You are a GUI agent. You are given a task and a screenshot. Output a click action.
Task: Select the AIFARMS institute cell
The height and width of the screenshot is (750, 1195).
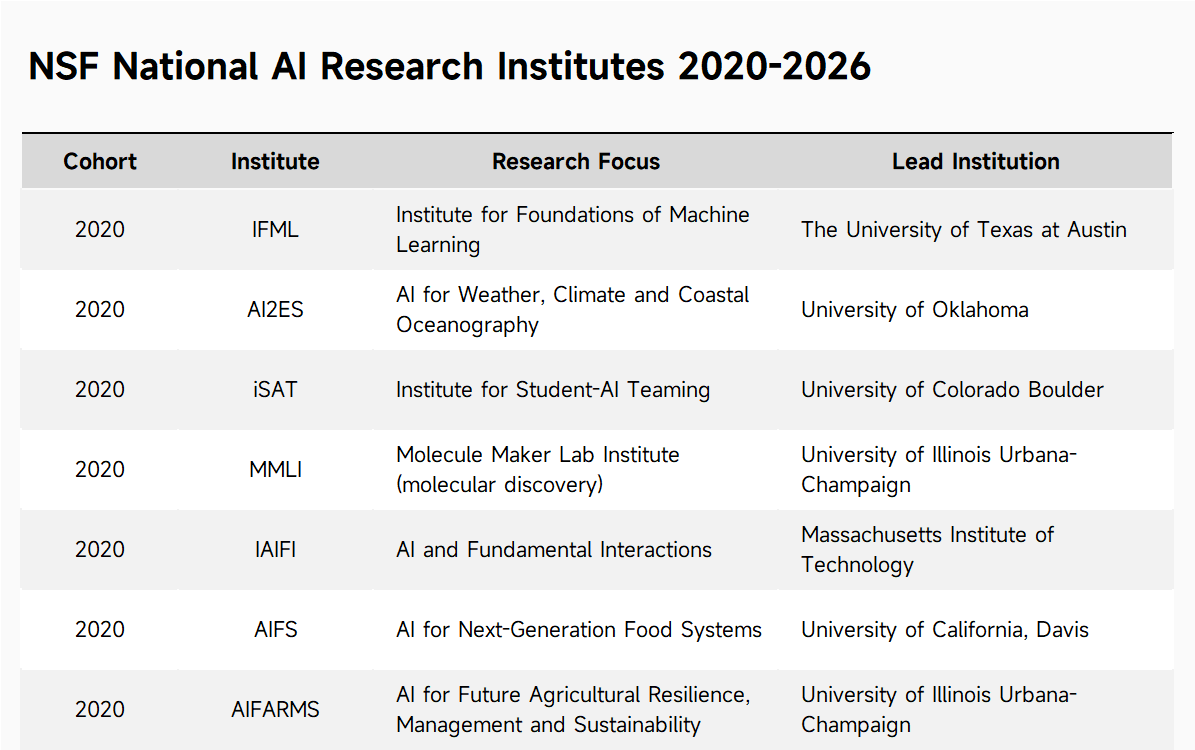(275, 710)
